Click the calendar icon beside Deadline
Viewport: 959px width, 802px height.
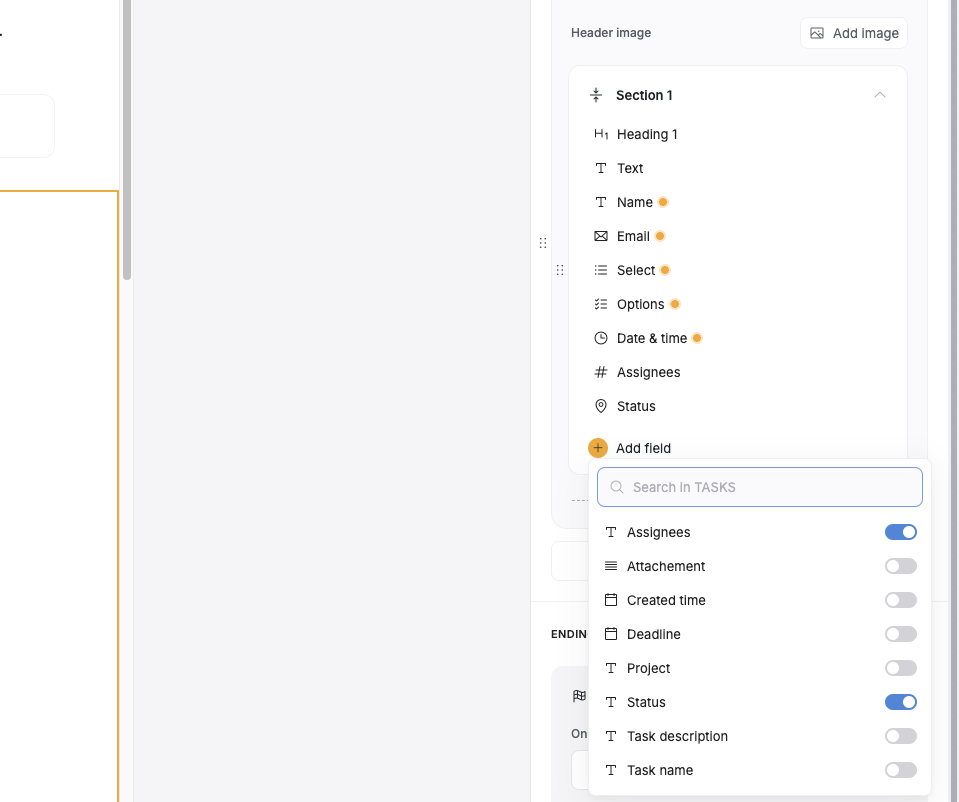[610, 634]
